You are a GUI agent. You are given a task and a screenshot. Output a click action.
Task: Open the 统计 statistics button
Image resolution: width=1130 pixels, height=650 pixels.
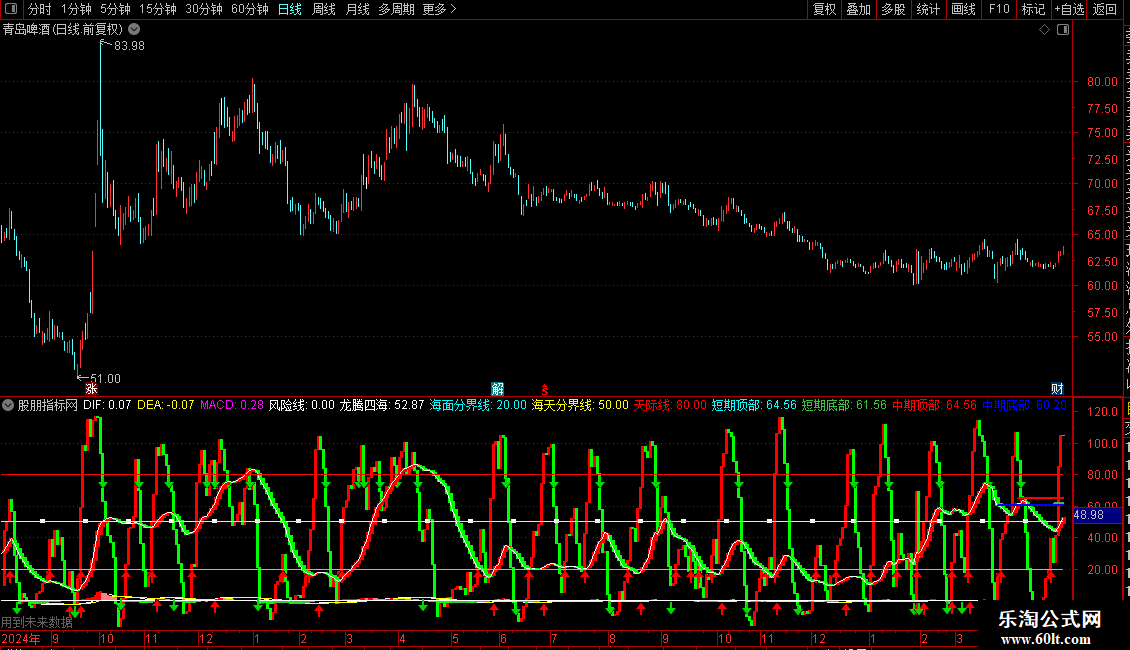pos(928,9)
